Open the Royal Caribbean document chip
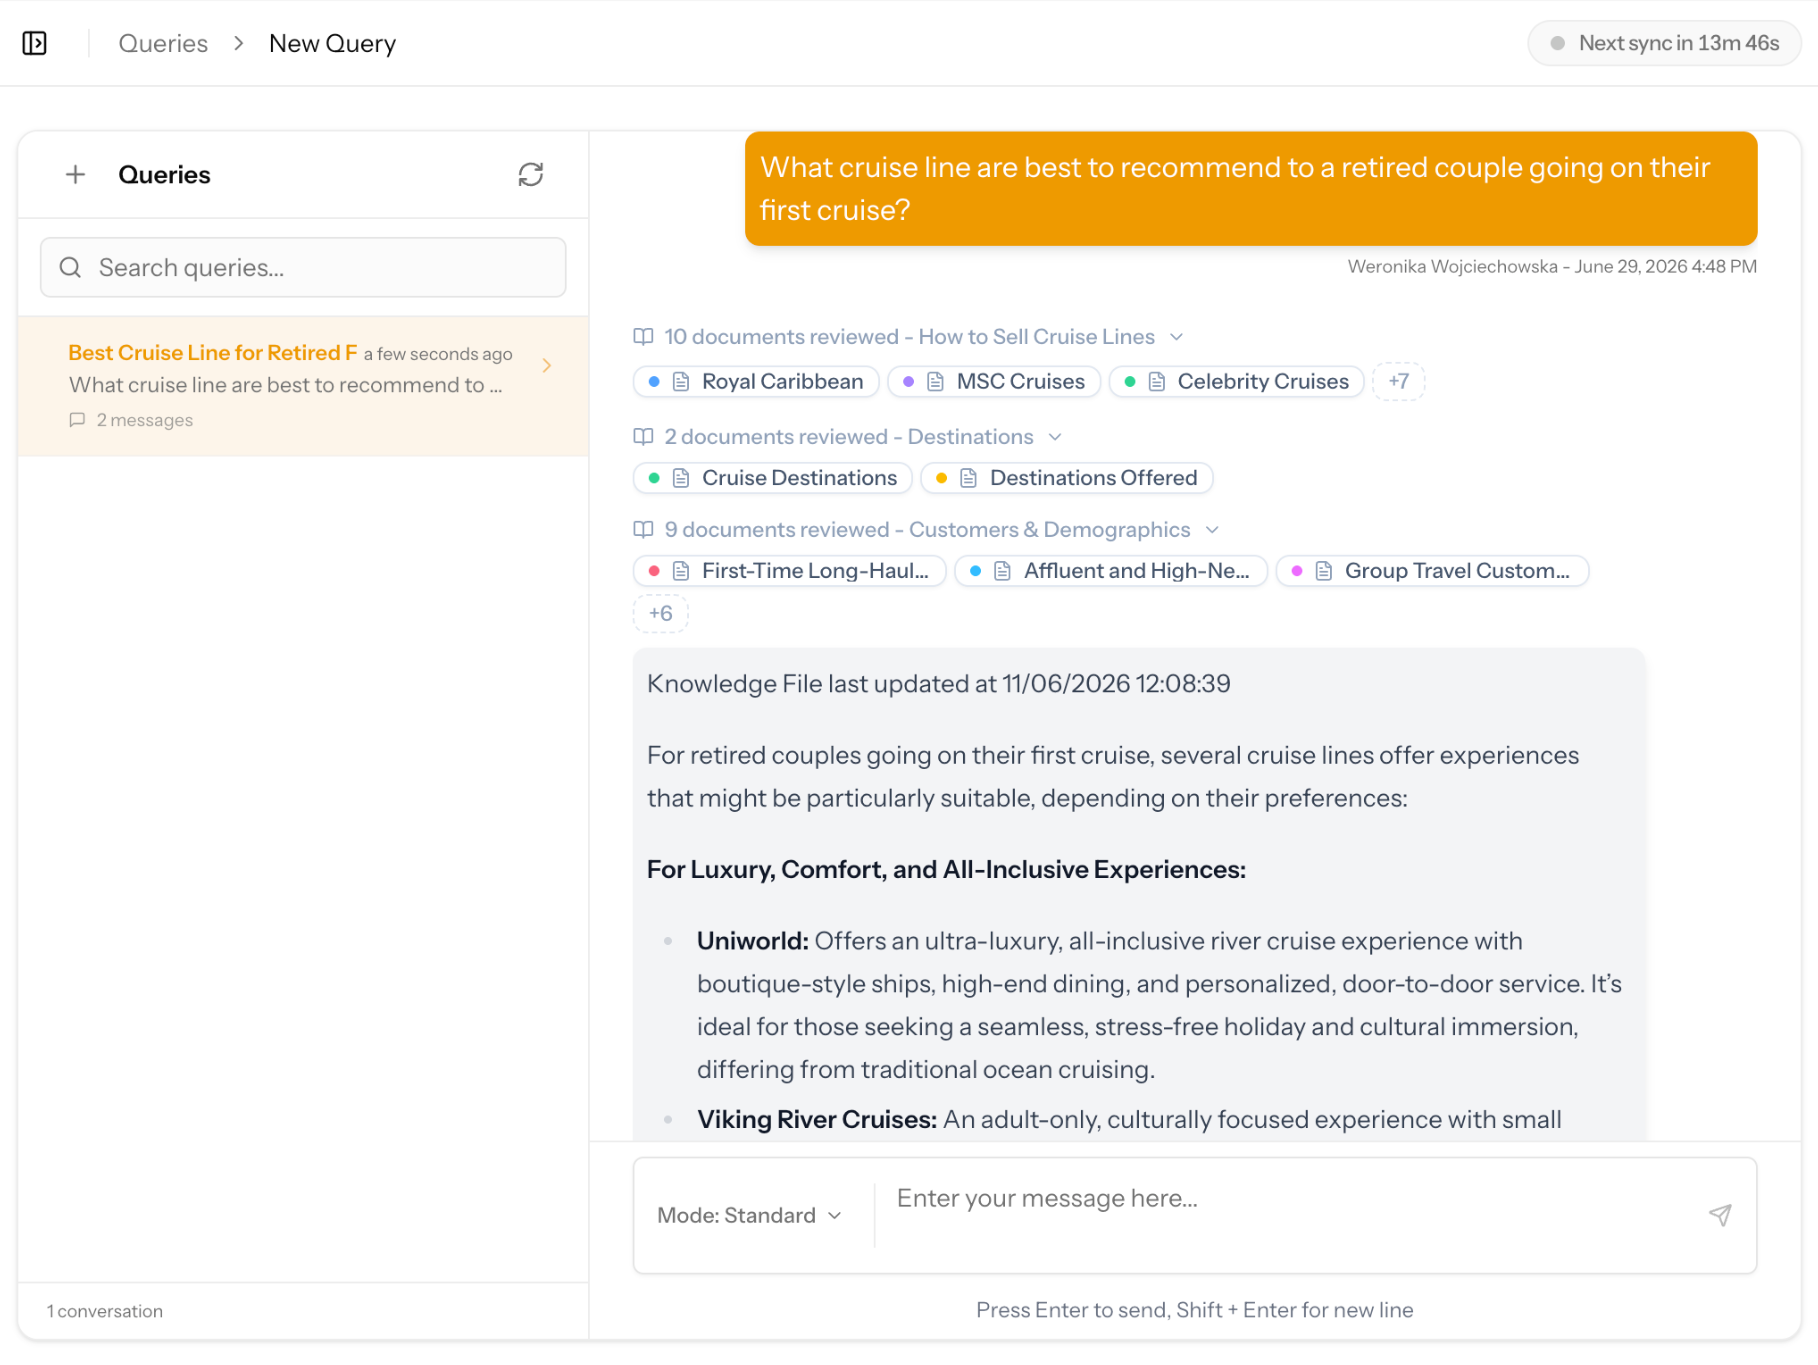The width and height of the screenshot is (1818, 1365). (756, 381)
